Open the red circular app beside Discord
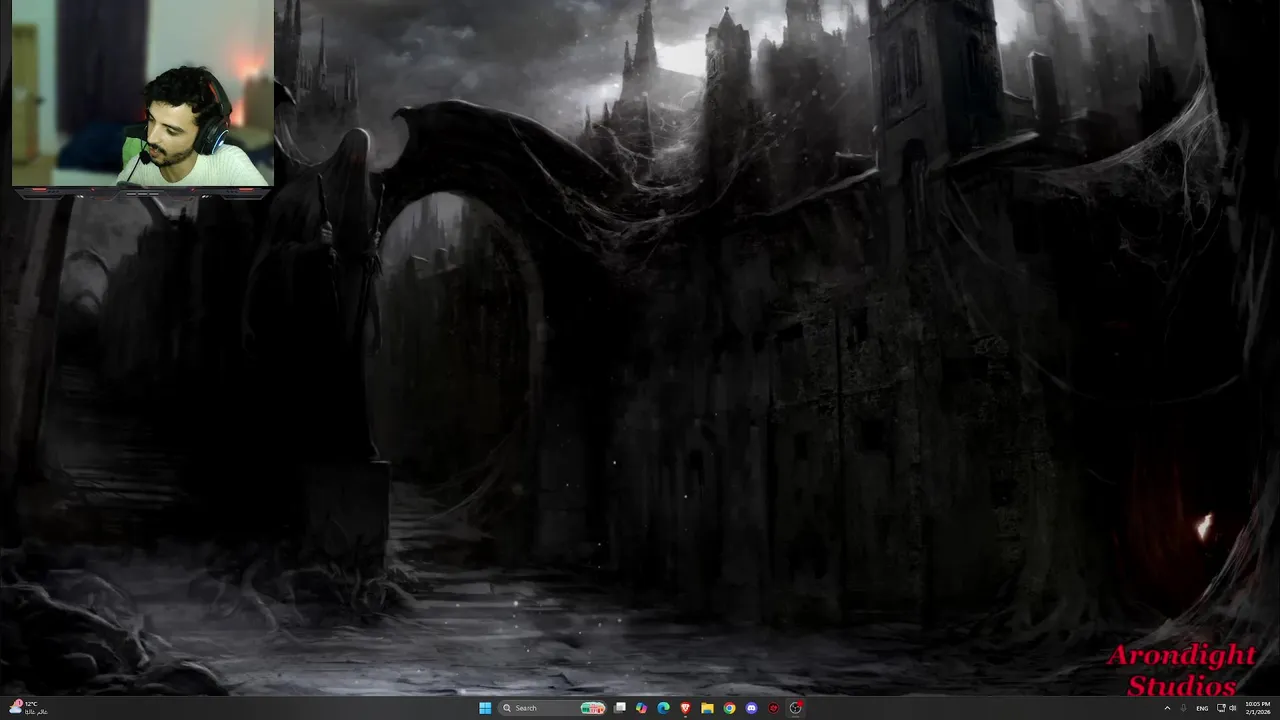Viewport: 1280px width, 720px height. point(773,708)
